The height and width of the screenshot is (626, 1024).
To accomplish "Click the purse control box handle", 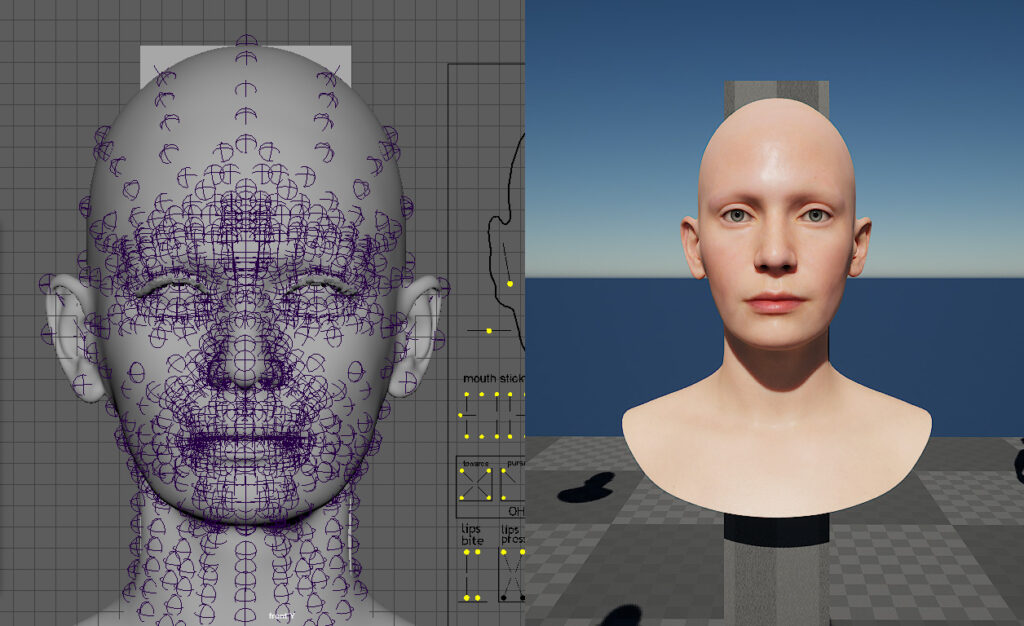I will tap(504, 469).
